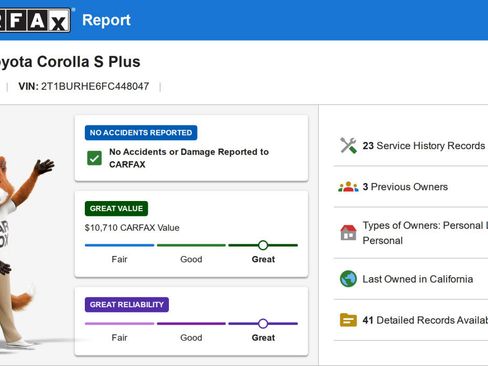Screen dimensions: 488x366
Task: Click the green Good segment of value scale
Action: (x=191, y=245)
